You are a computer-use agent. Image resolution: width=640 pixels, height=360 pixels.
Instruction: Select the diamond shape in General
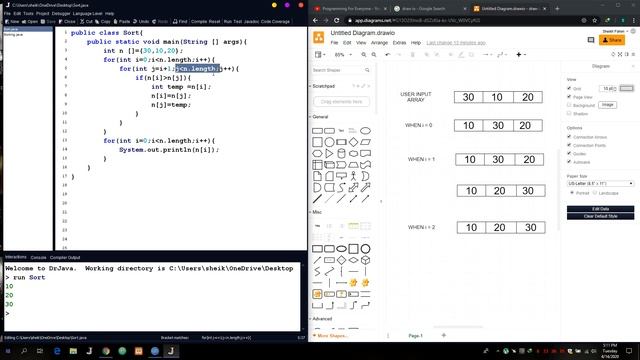pyautogui.click(x=353, y=142)
